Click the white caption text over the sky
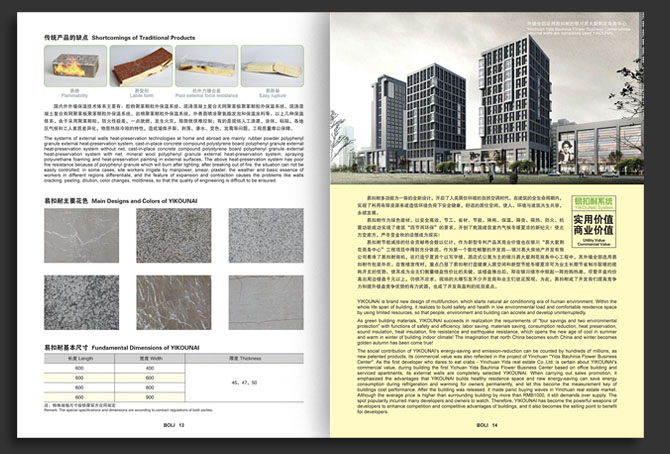This screenshot has height=454, width=670. tap(579, 28)
